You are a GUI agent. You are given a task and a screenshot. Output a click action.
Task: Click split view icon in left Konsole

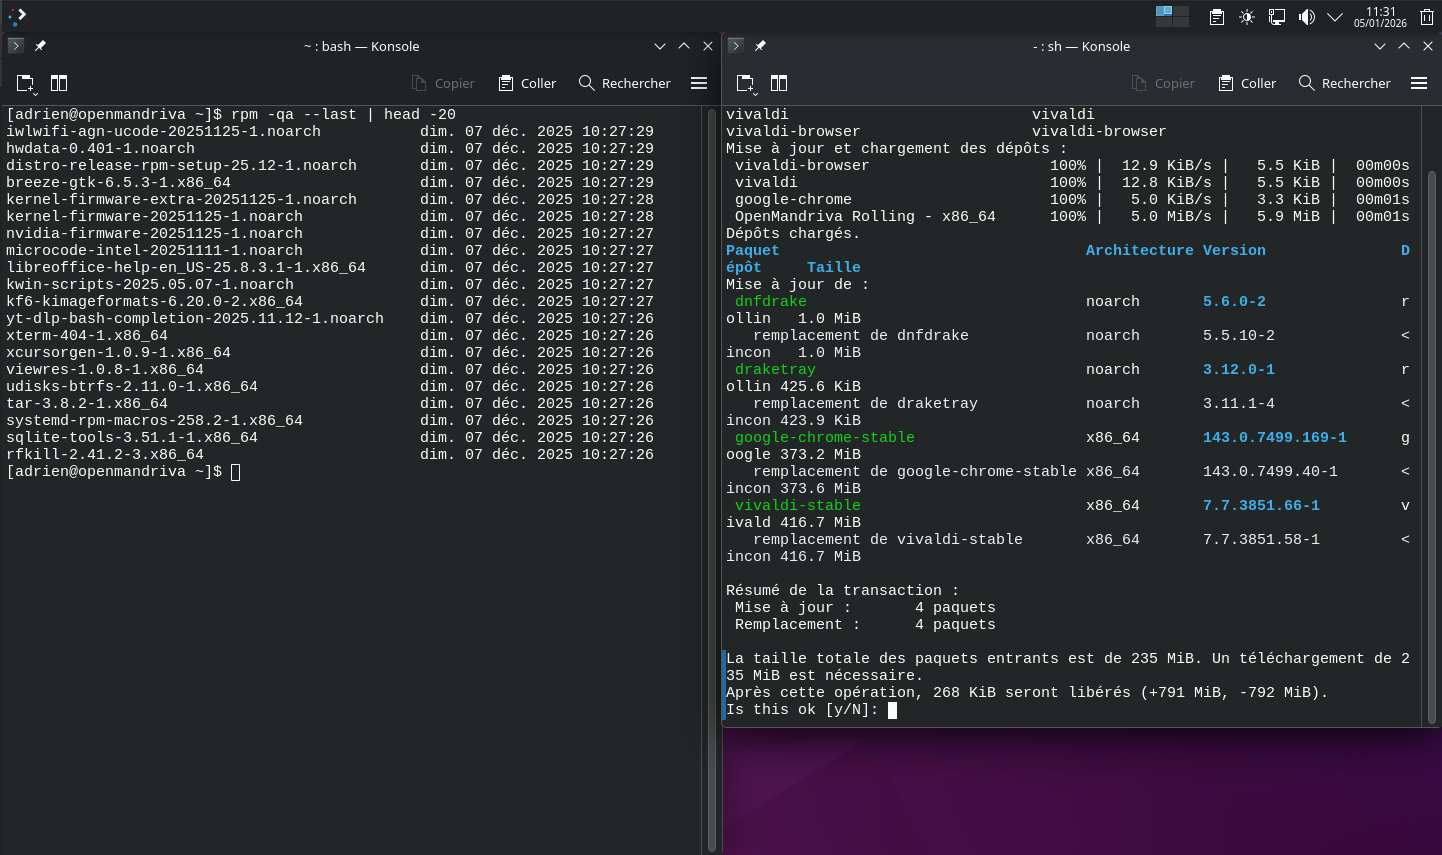[59, 83]
